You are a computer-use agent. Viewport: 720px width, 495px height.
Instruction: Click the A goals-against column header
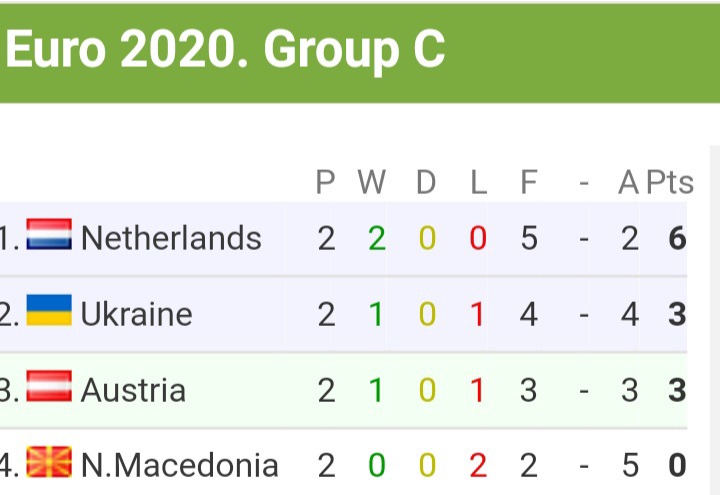click(x=629, y=183)
